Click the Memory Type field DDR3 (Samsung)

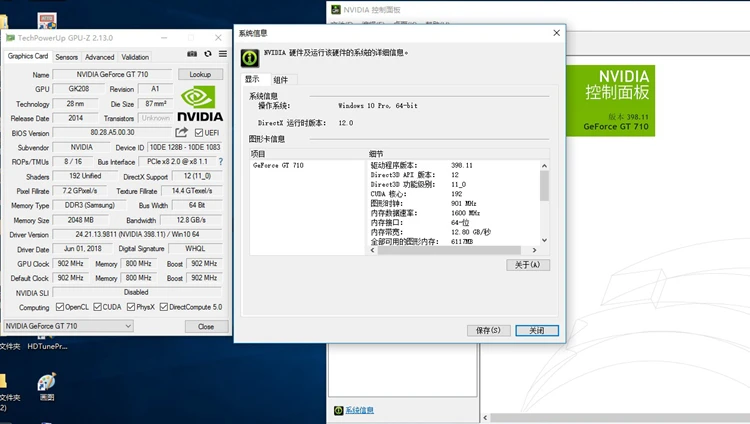coord(89,205)
